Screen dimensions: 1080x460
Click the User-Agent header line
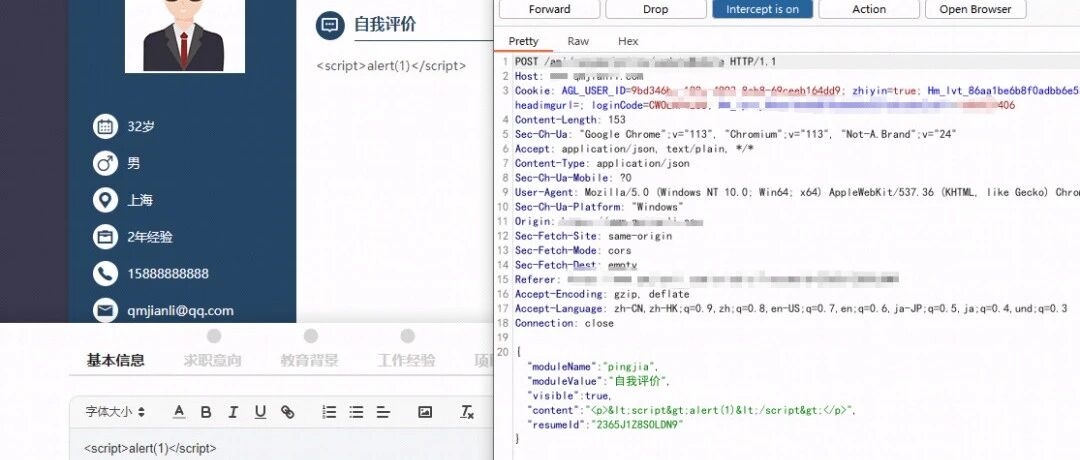coord(798,192)
